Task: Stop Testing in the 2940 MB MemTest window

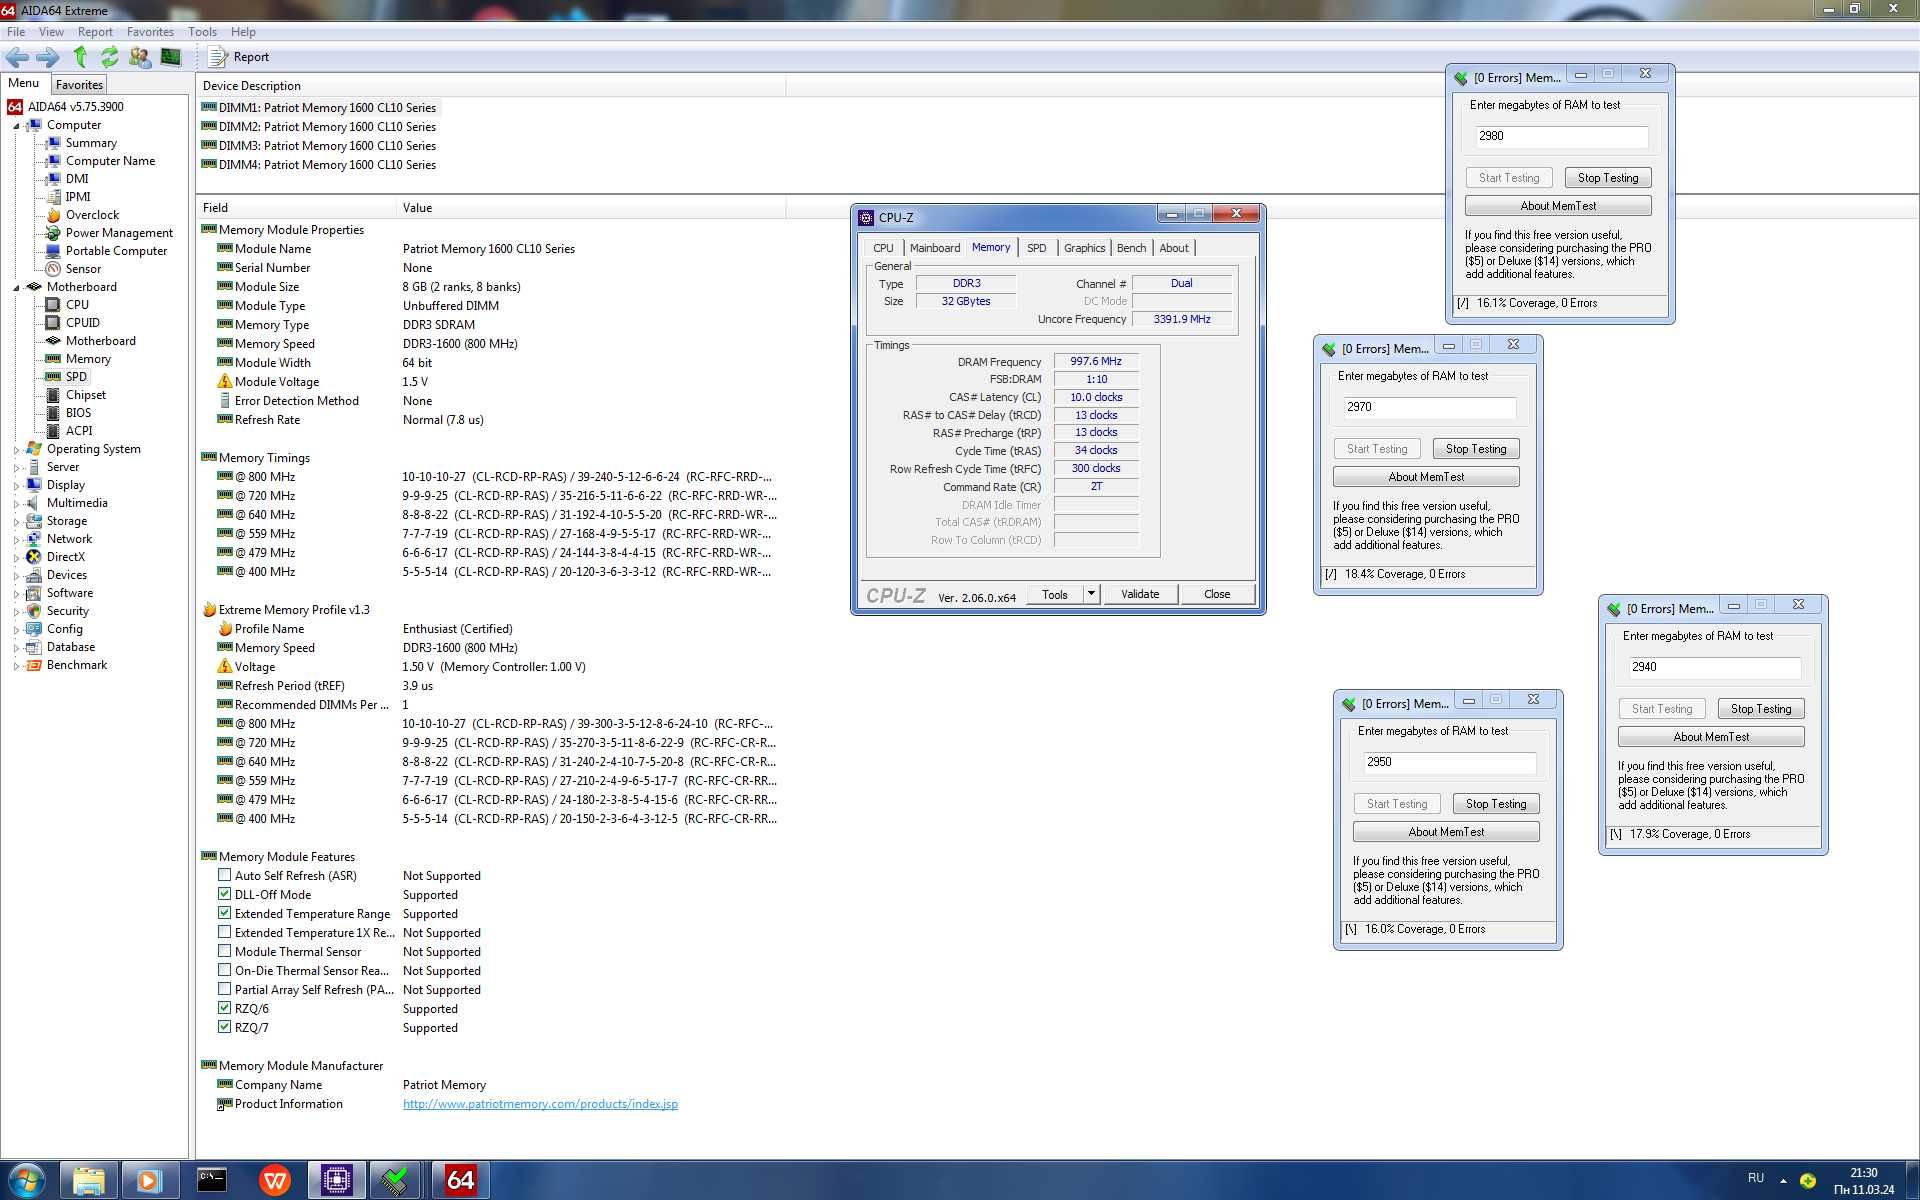Action: click(x=1761, y=709)
